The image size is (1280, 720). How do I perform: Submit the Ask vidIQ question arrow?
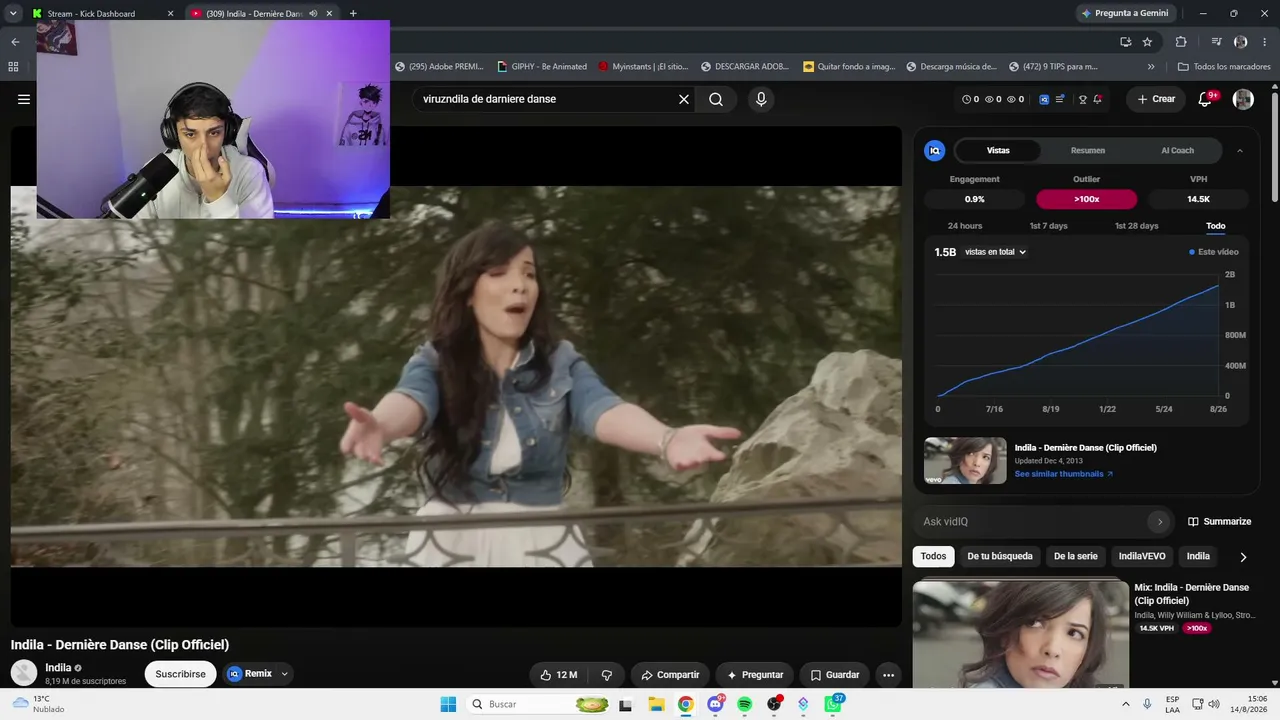[1159, 522]
